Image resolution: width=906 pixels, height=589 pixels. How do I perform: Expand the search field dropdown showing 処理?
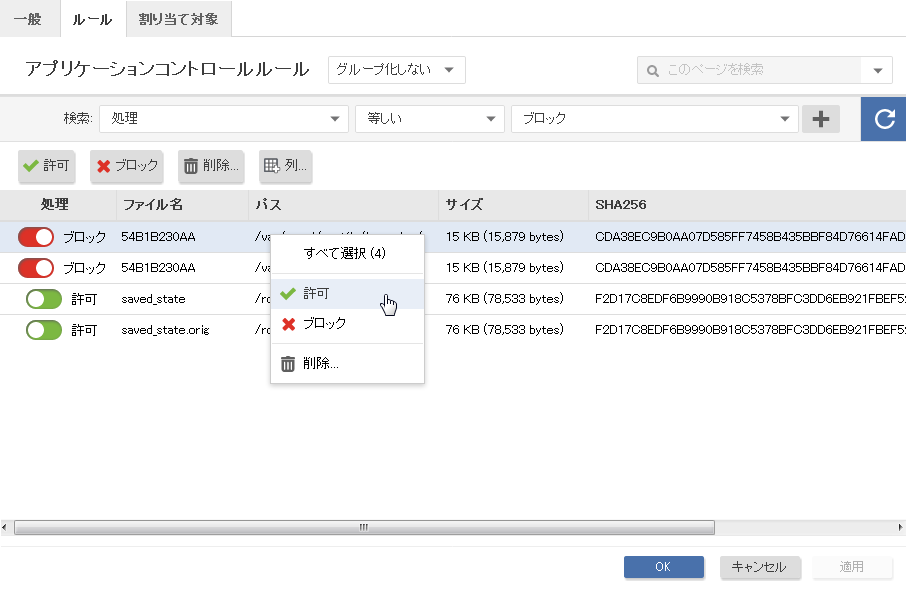coord(223,119)
